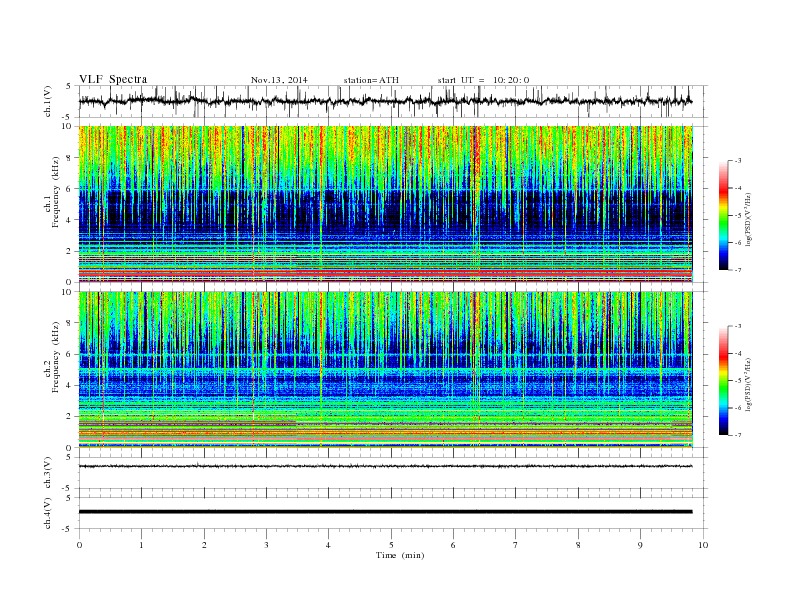Select the date text "Nov.13, 2014"
The width and height of the screenshot is (792, 612).
pos(279,80)
